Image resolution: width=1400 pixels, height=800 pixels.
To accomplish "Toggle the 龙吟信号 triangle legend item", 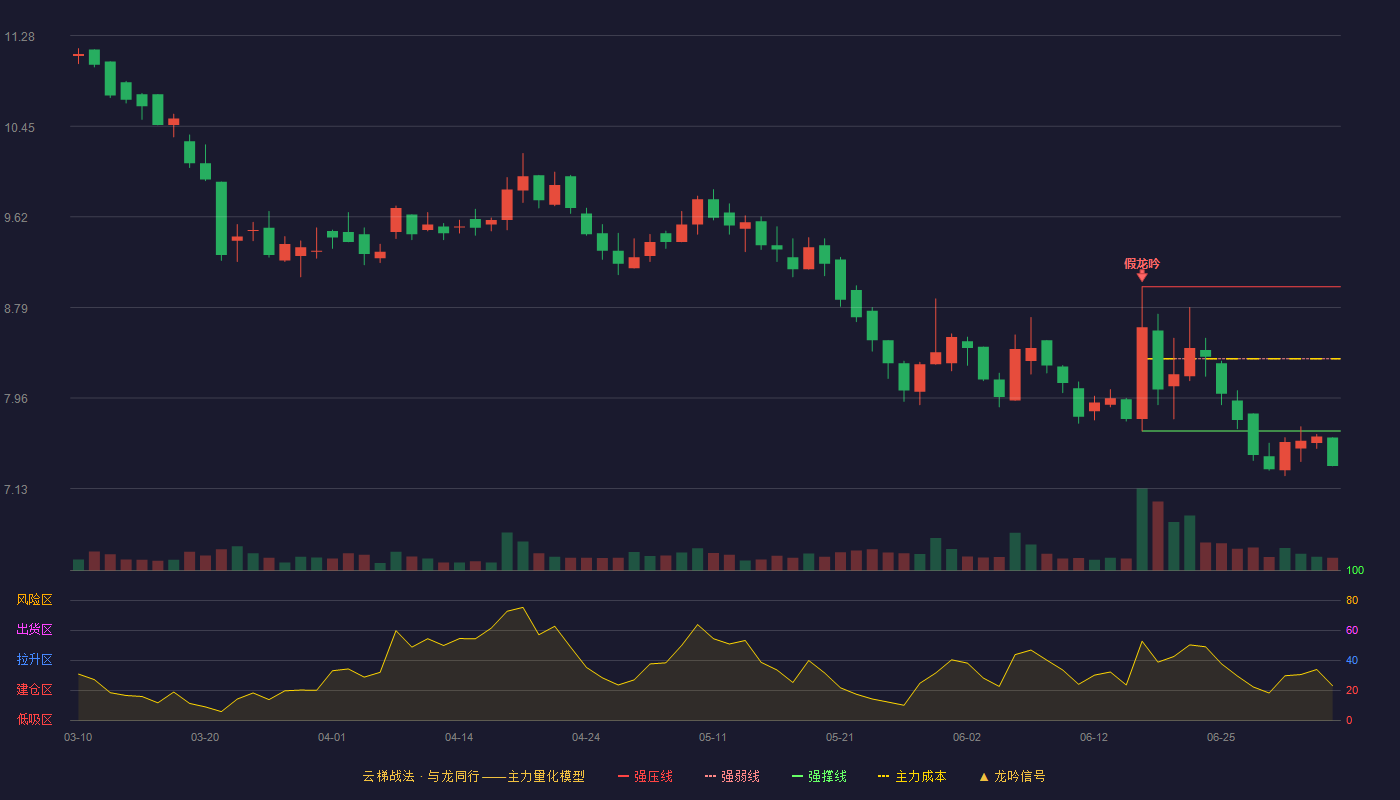I will point(1012,776).
